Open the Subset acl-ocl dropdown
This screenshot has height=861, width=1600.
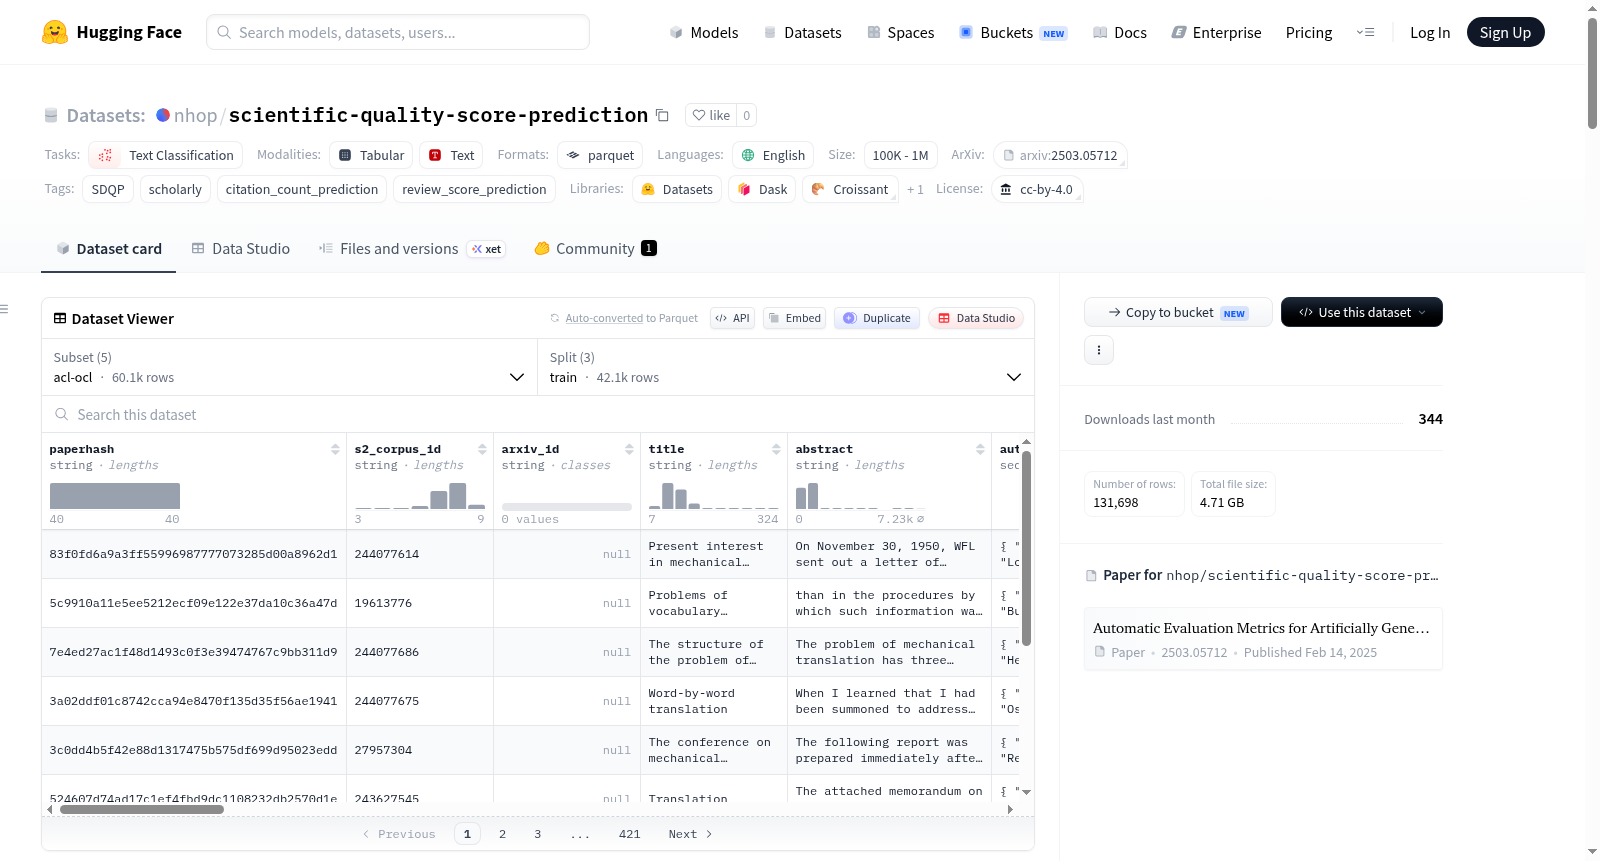[x=289, y=367]
